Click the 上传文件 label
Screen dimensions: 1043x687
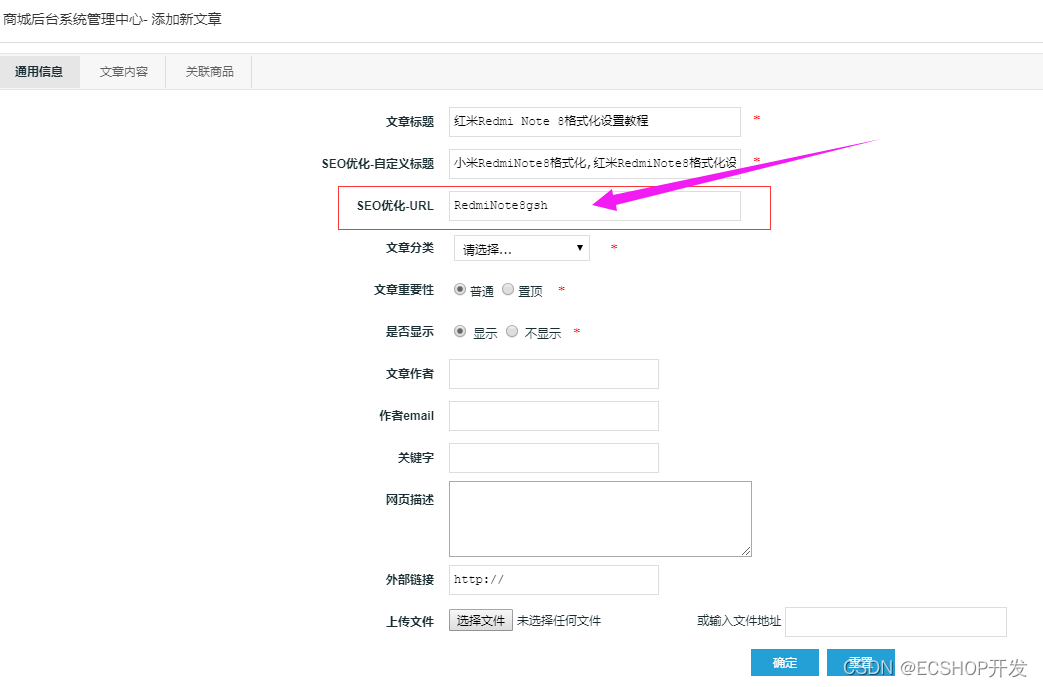pos(410,622)
